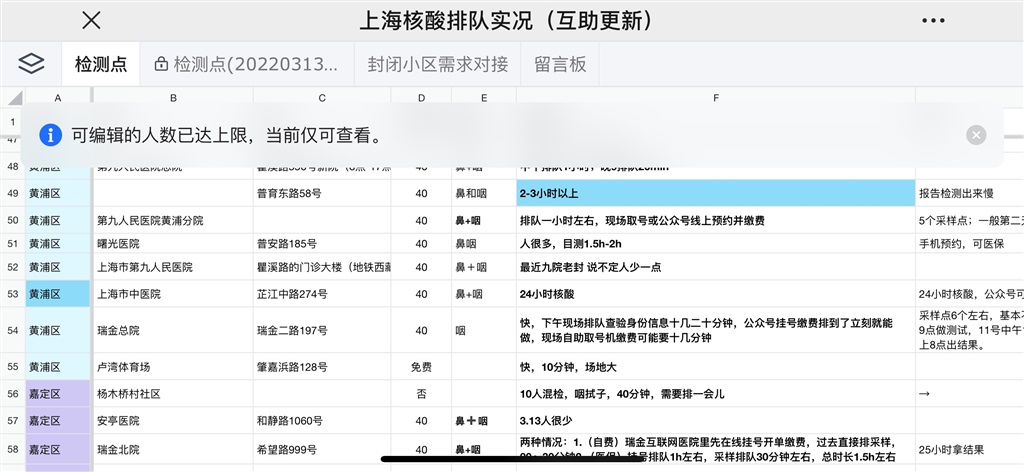1024x472 pixels.
Task: Select the 免费 price cell
Action: point(421,367)
